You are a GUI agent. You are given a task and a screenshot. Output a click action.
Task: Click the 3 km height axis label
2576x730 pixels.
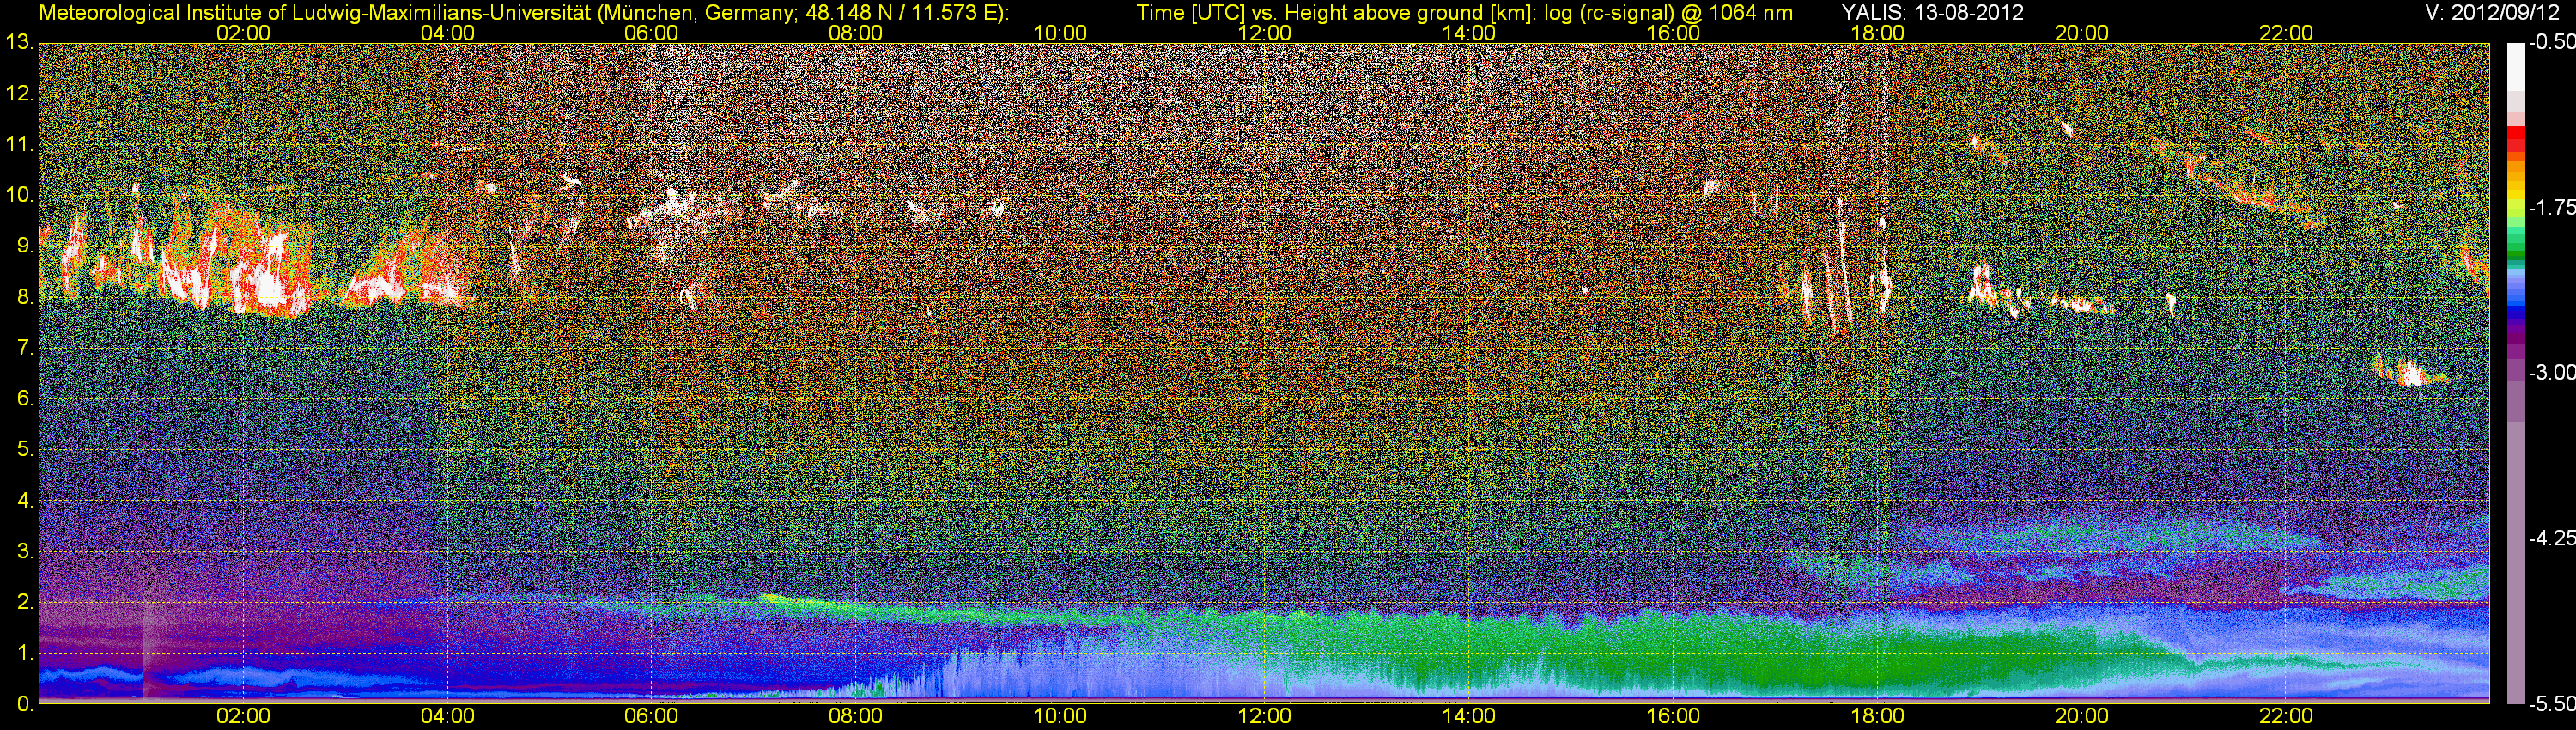point(24,551)
